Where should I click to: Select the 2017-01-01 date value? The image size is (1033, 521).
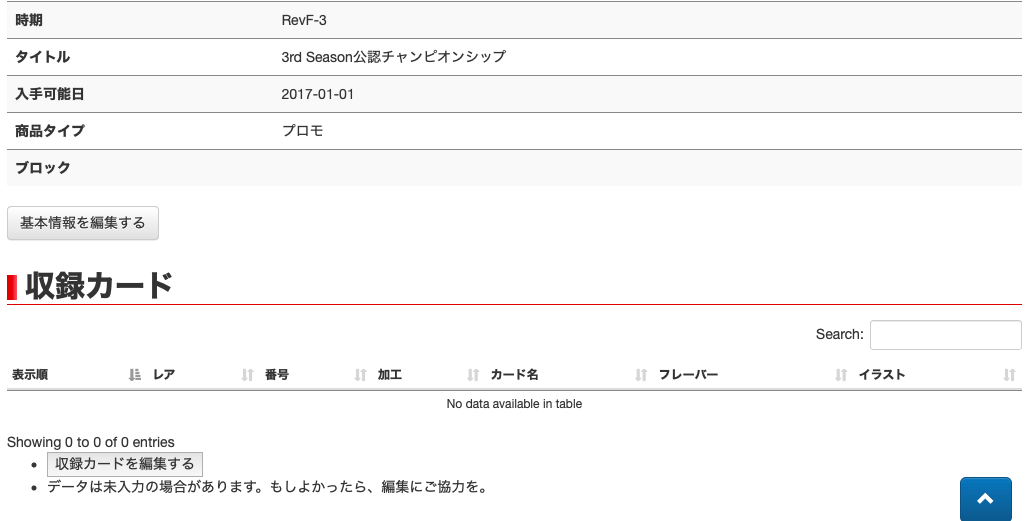point(318,94)
